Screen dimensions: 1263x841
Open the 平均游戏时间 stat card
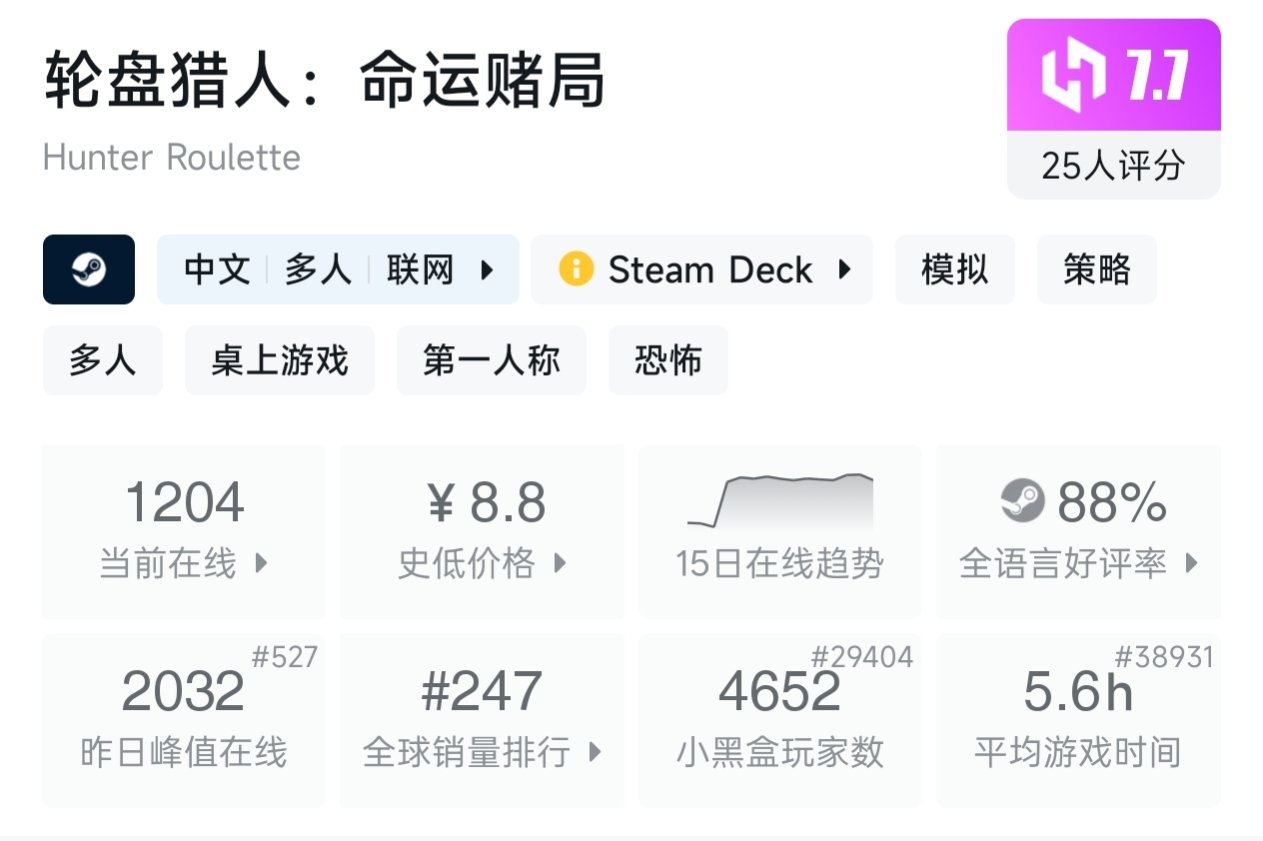tap(1078, 720)
